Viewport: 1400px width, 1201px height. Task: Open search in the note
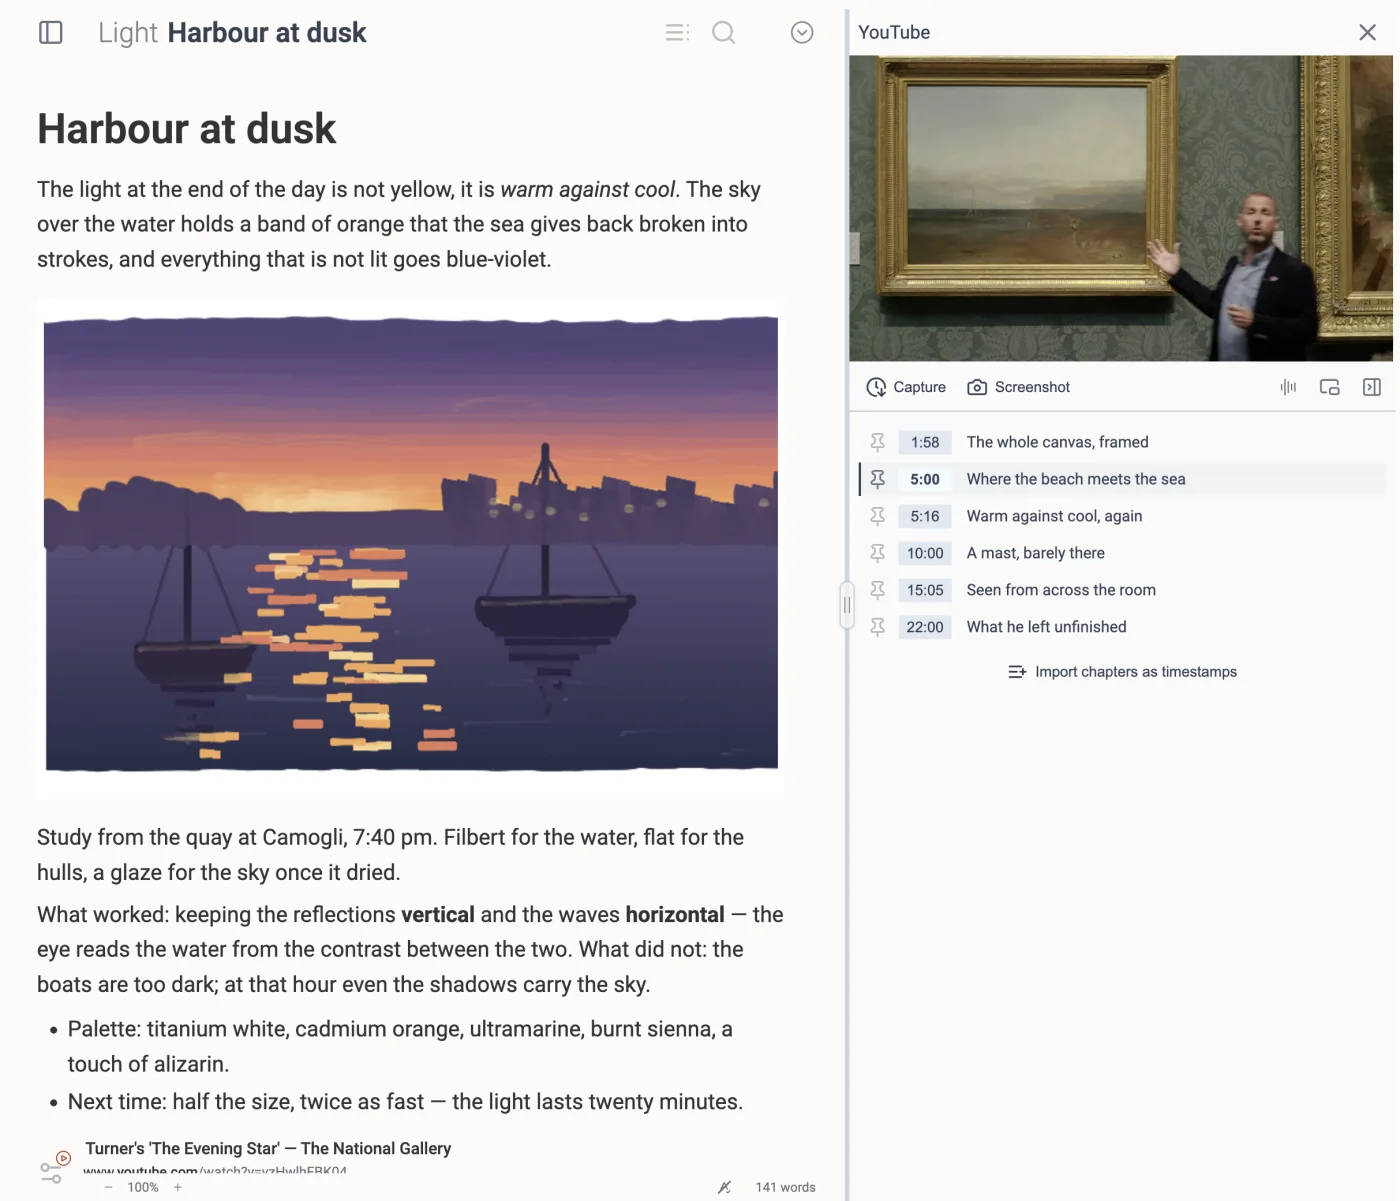[x=723, y=33]
